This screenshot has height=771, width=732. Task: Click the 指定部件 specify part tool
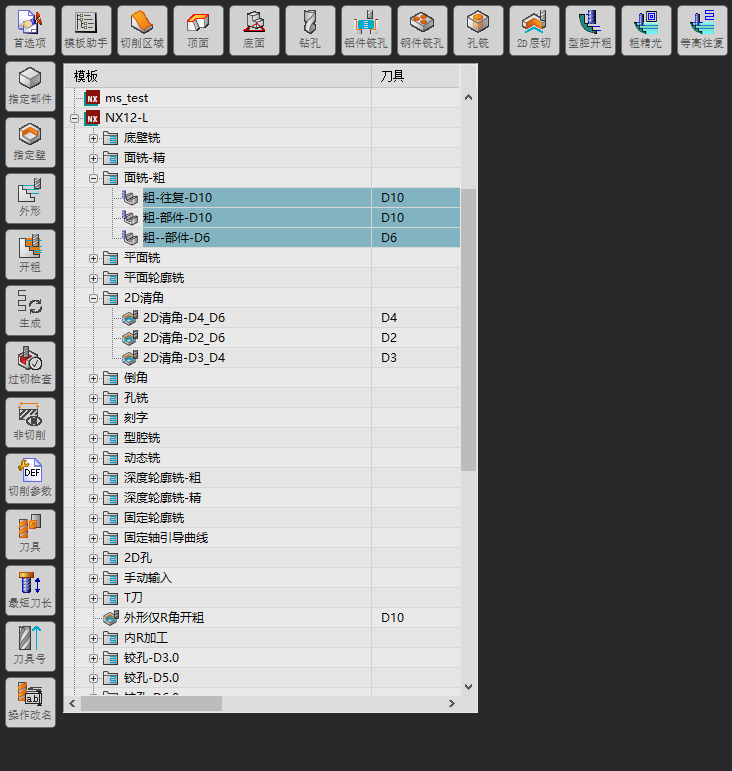pyautogui.click(x=30, y=87)
